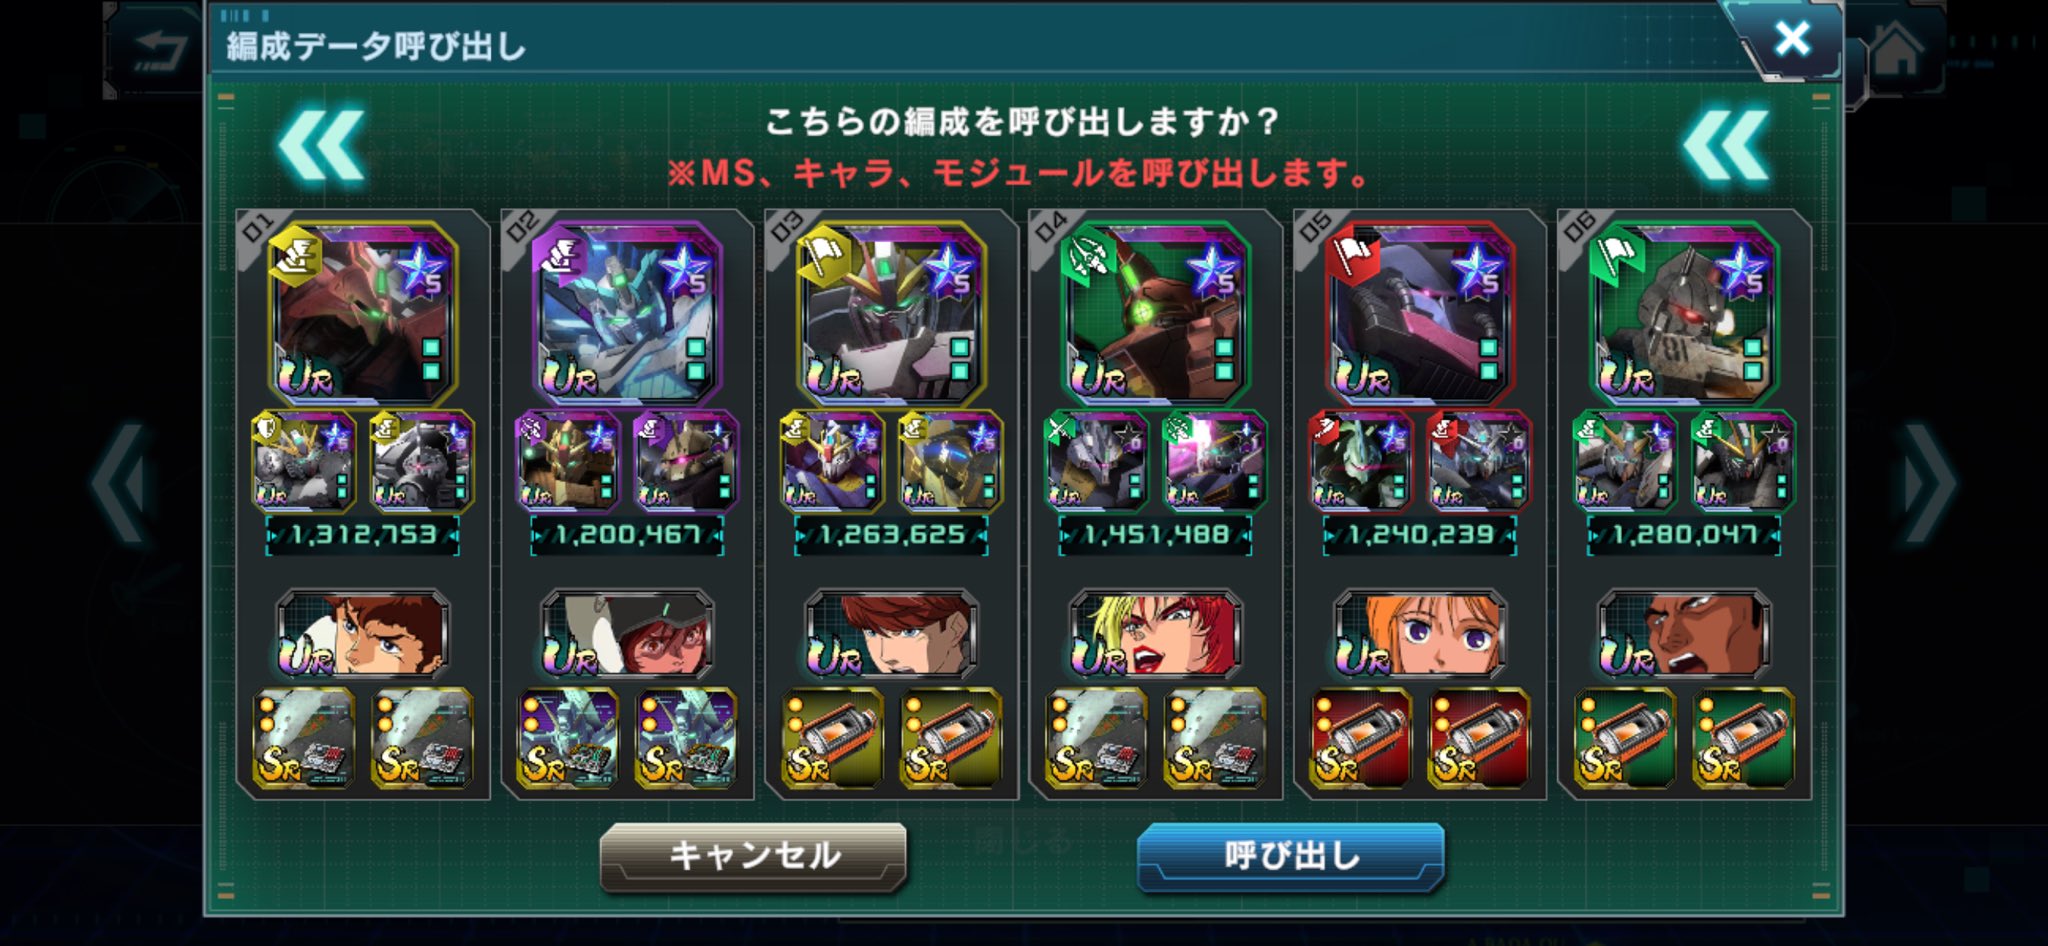Click the キャンセル button

point(753,856)
